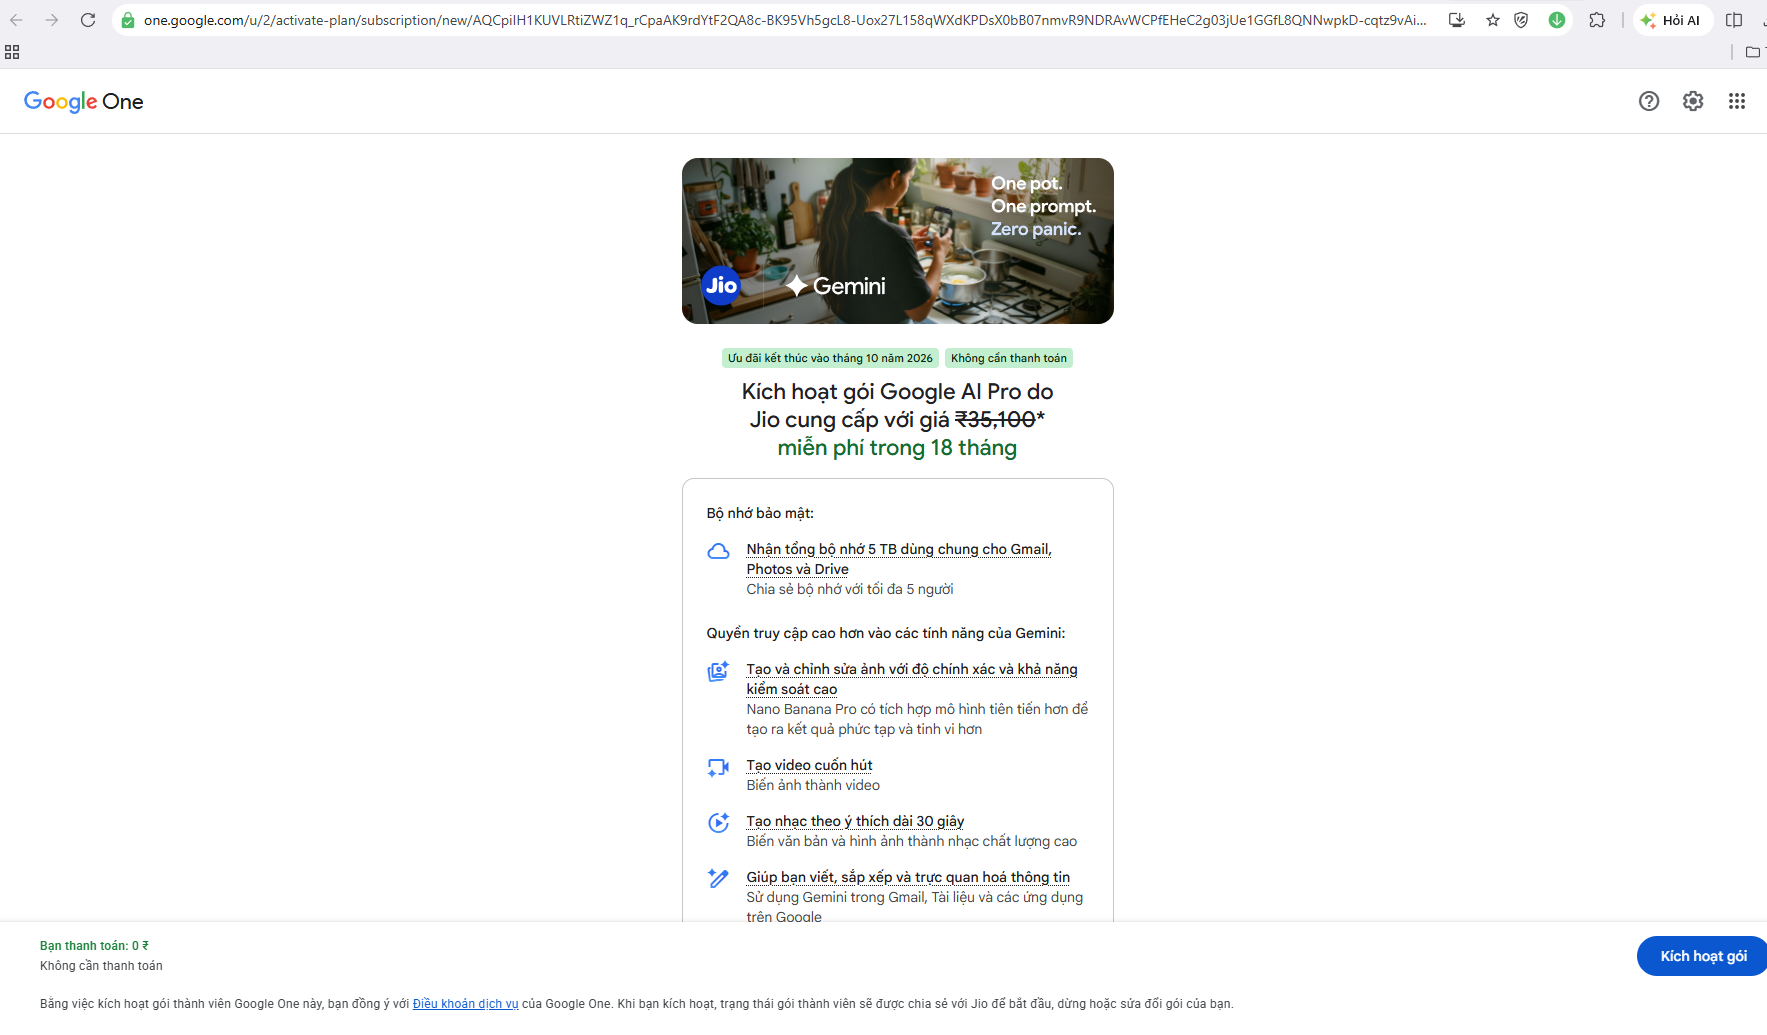
Task: Open the 5 TB storage details link
Action: click(899, 559)
